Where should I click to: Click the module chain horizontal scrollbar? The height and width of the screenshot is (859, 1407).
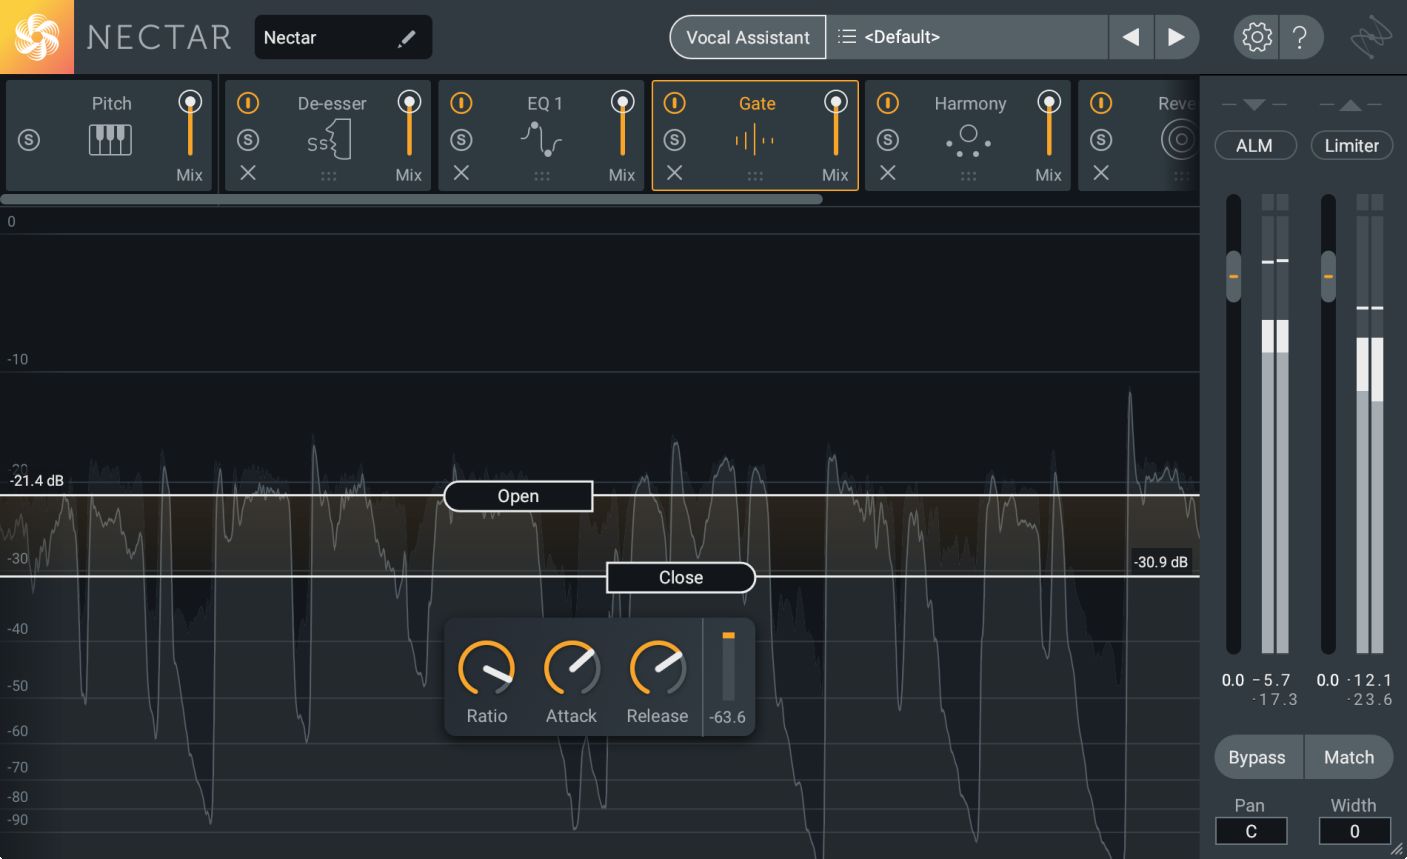[x=411, y=199]
